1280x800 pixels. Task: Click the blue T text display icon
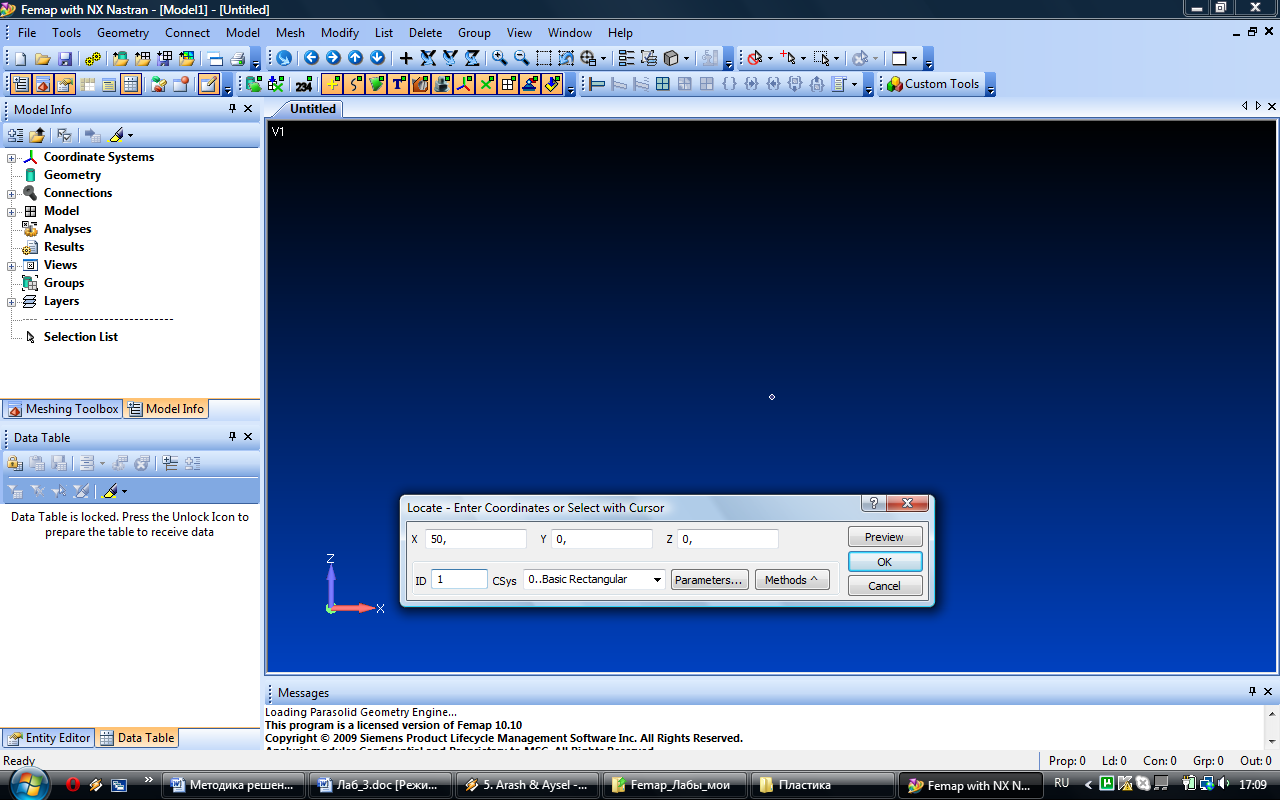click(398, 84)
